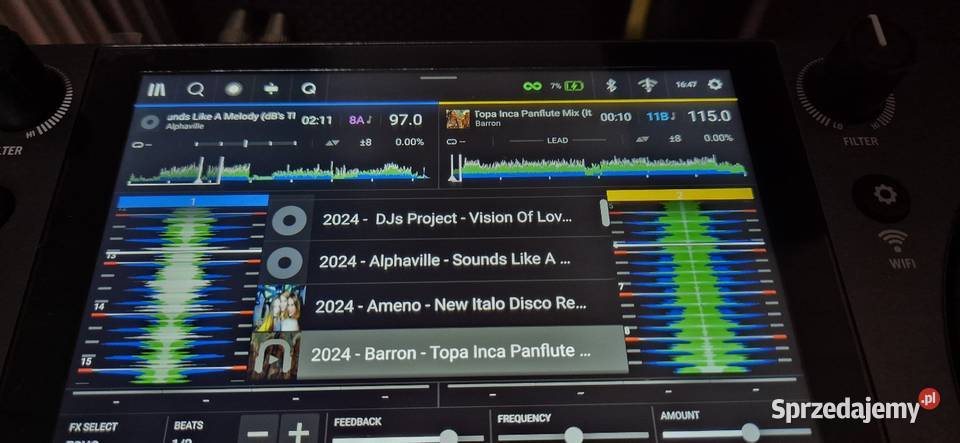
Task: Tap deck 2 pitch bend arrows icon
Action: point(642,139)
